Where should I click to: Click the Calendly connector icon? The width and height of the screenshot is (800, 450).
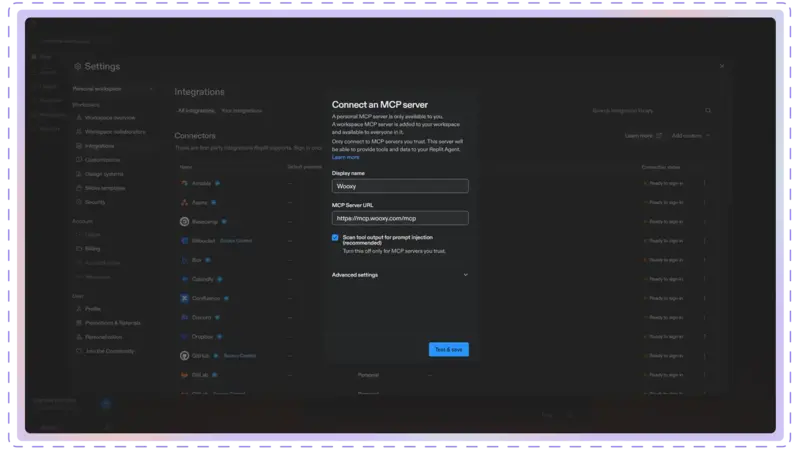pyautogui.click(x=184, y=279)
